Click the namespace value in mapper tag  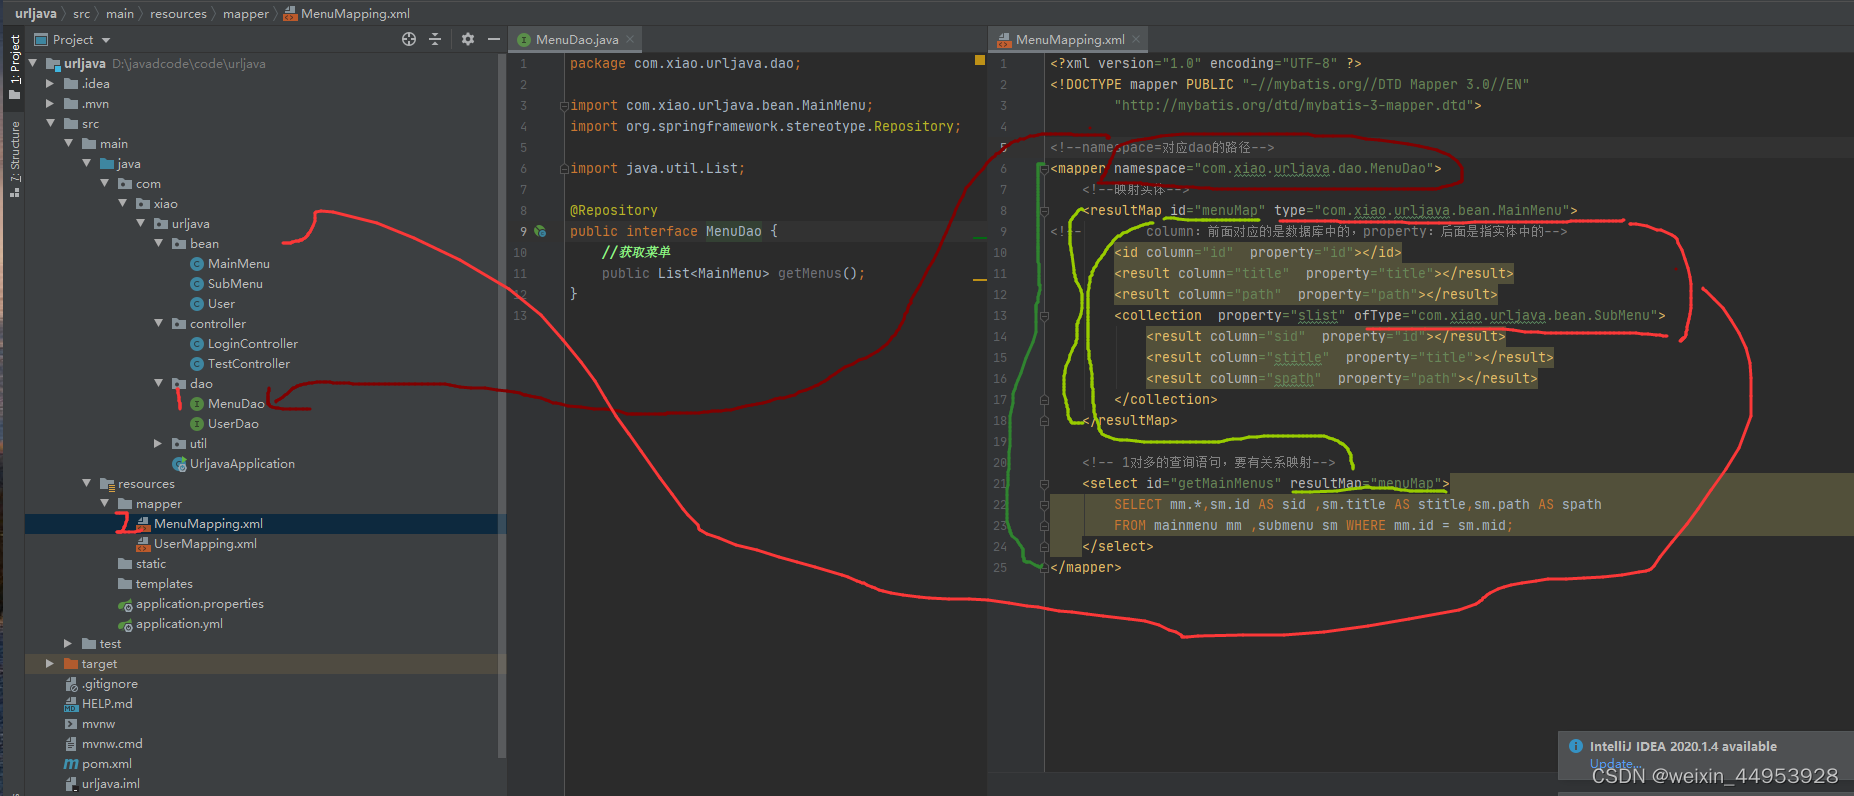(1314, 169)
